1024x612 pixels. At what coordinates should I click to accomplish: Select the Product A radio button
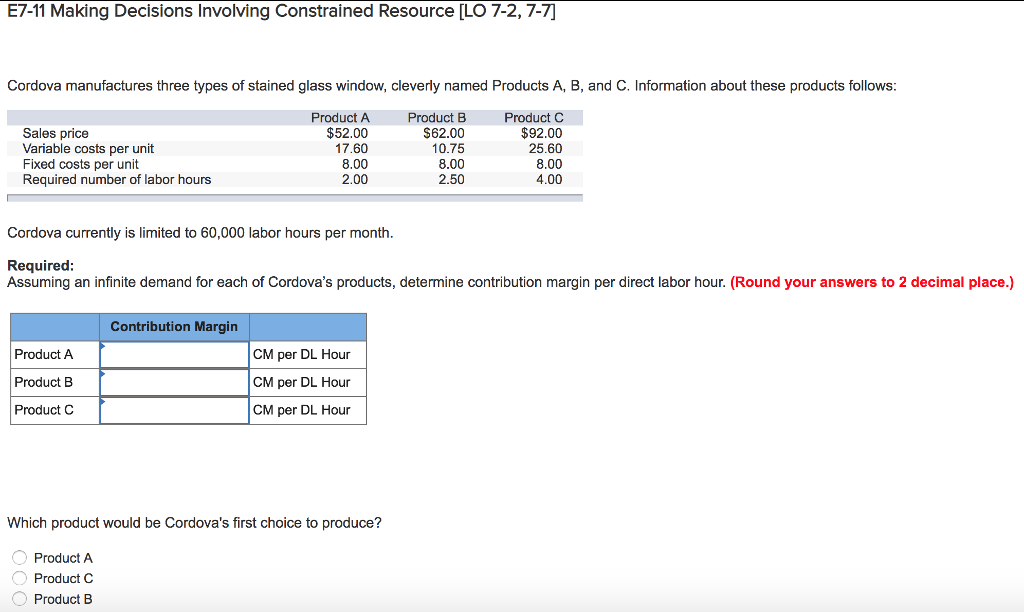[x=19, y=557]
